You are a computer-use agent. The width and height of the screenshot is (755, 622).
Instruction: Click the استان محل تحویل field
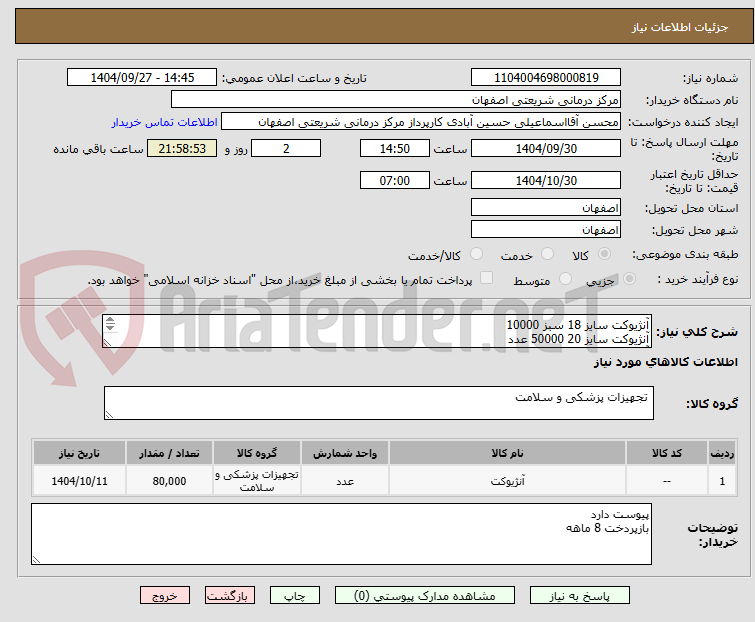point(546,207)
